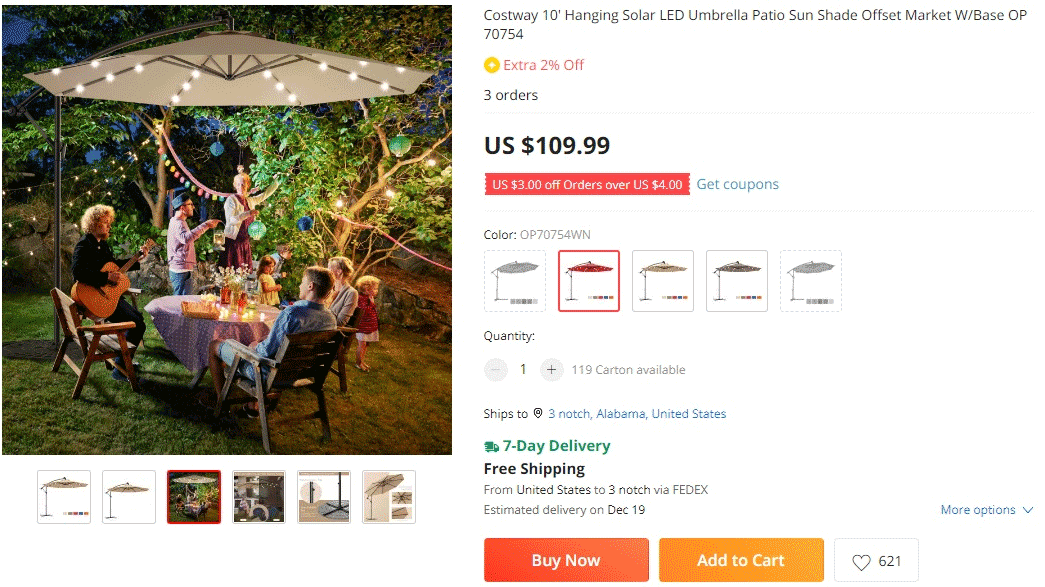Viewport: 1045px width, 587px height.
Task: Show the second plain umbrella thumbnail
Action: (x=129, y=497)
